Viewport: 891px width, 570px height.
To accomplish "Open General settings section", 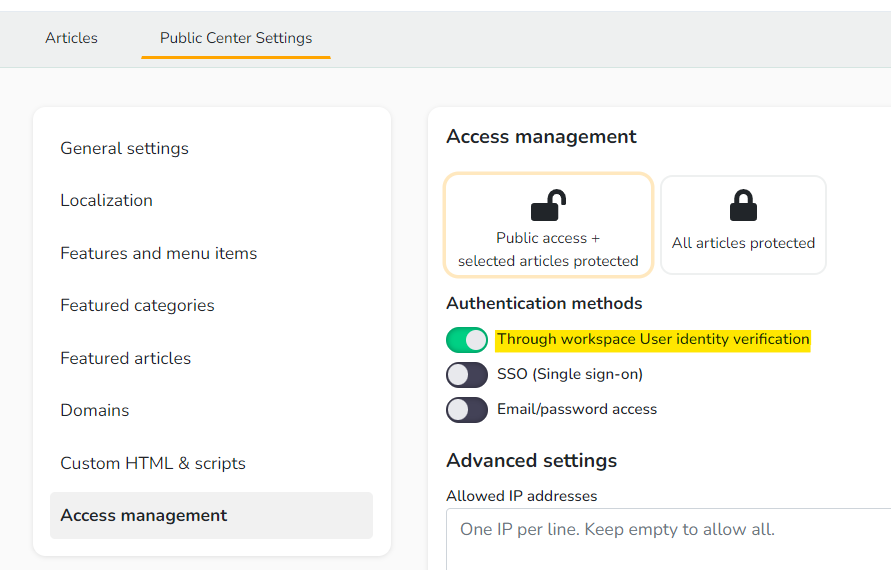I will (x=124, y=148).
